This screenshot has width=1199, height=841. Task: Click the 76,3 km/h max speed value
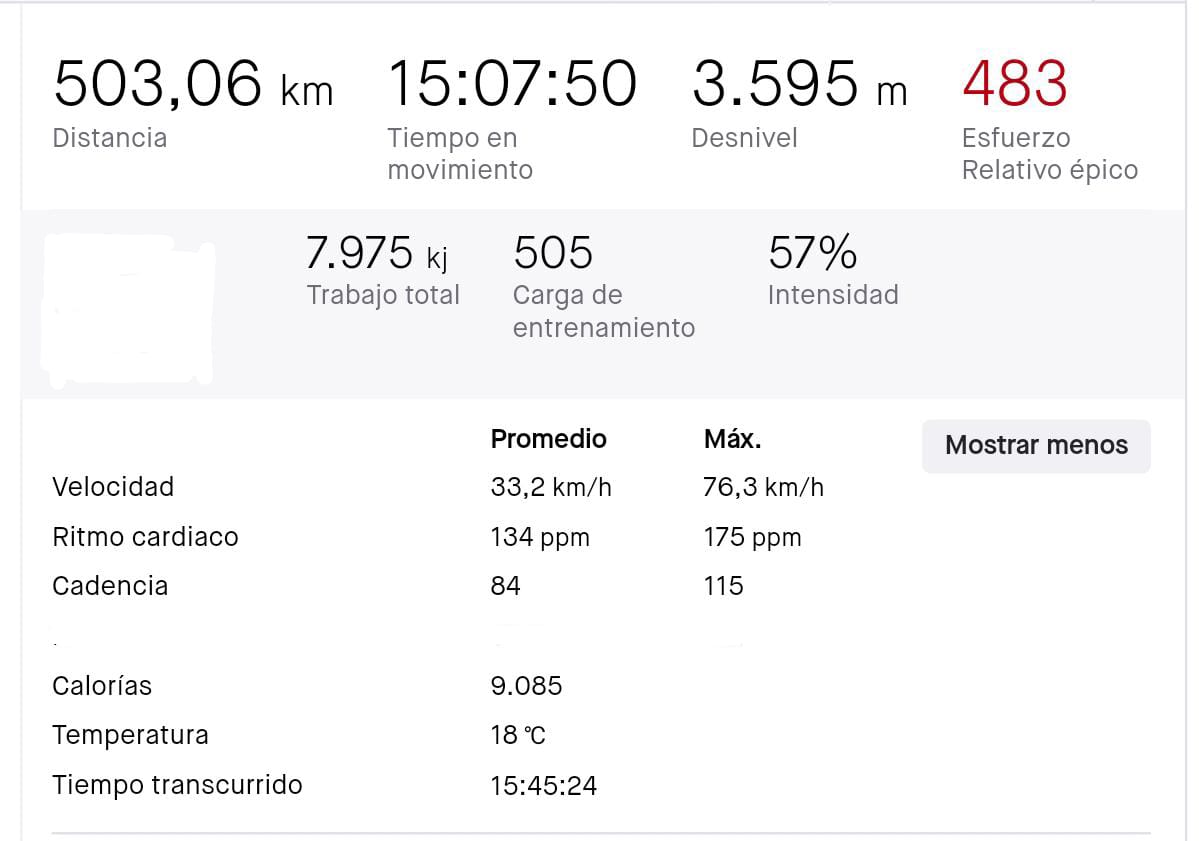(x=764, y=487)
